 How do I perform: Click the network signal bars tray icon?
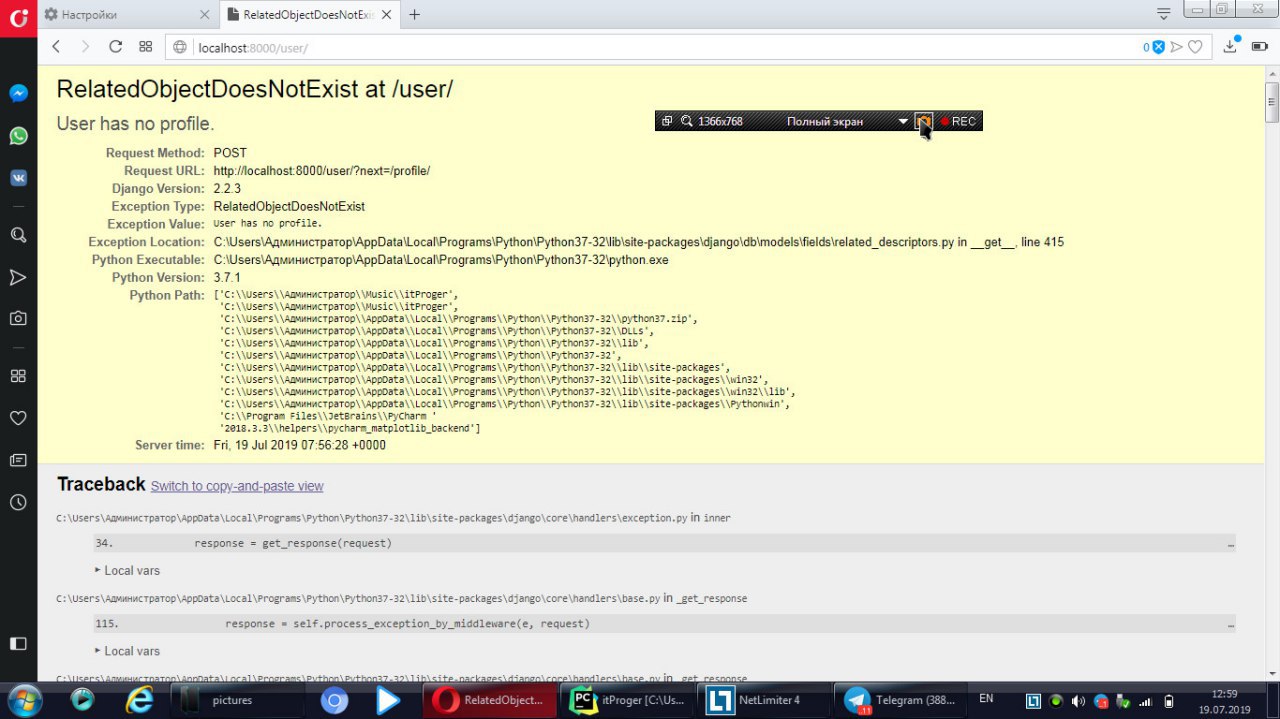coord(1146,701)
